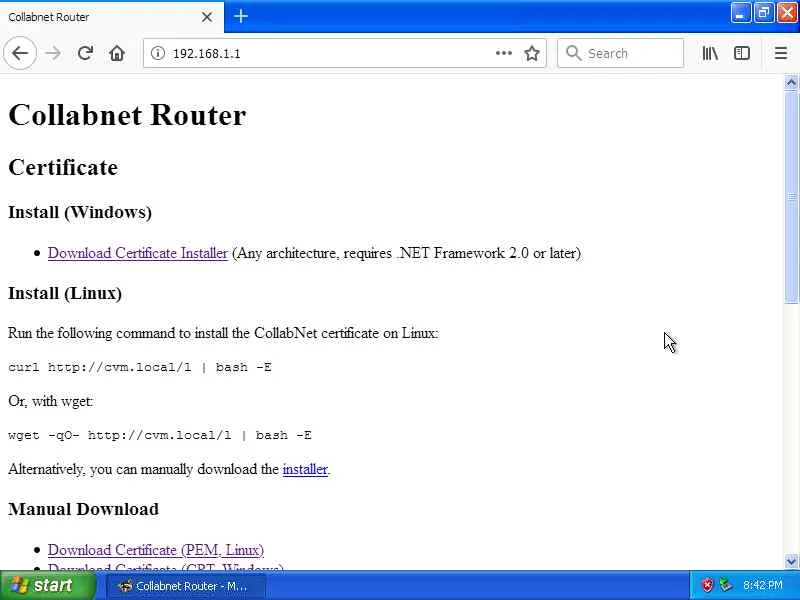Viewport: 800px width, 600px height.
Task: Click the Collabnet Router page heading
Action: pyautogui.click(x=127, y=115)
